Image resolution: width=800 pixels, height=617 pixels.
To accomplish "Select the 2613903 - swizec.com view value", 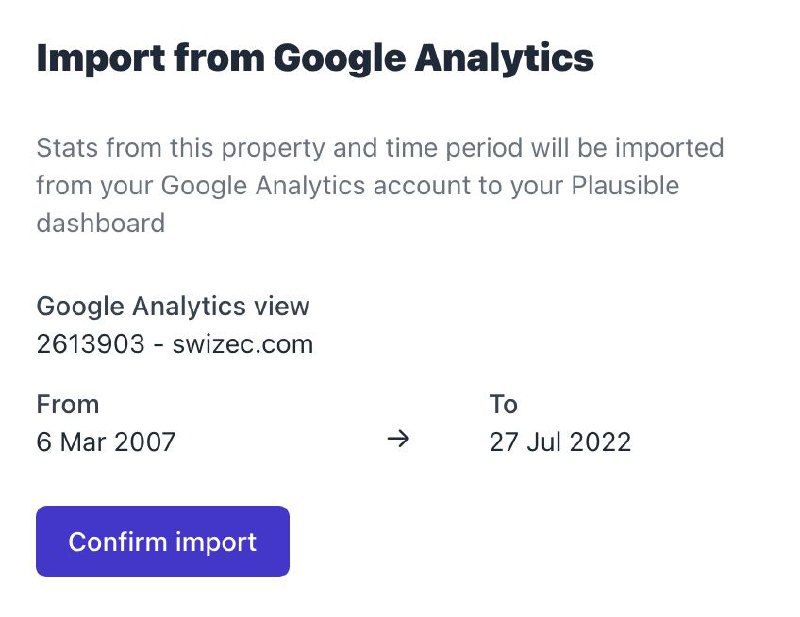I will (174, 344).
